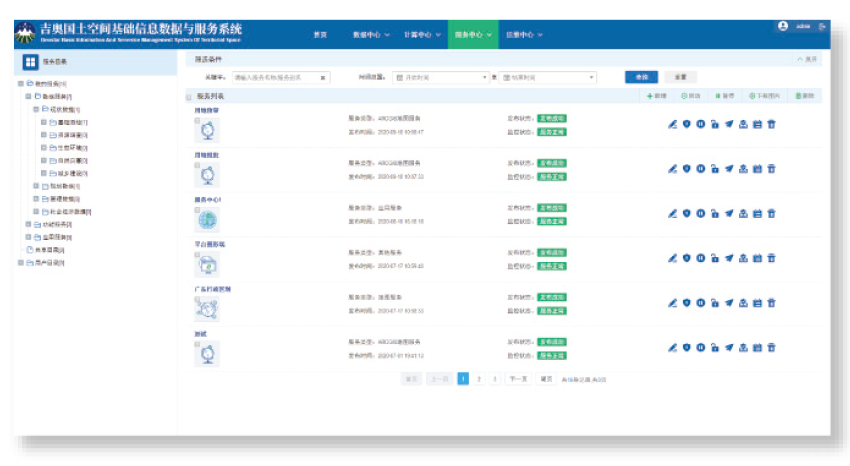850x466 pixels.
Task: Click the shield icon in fourth service row
Action: pos(687,258)
